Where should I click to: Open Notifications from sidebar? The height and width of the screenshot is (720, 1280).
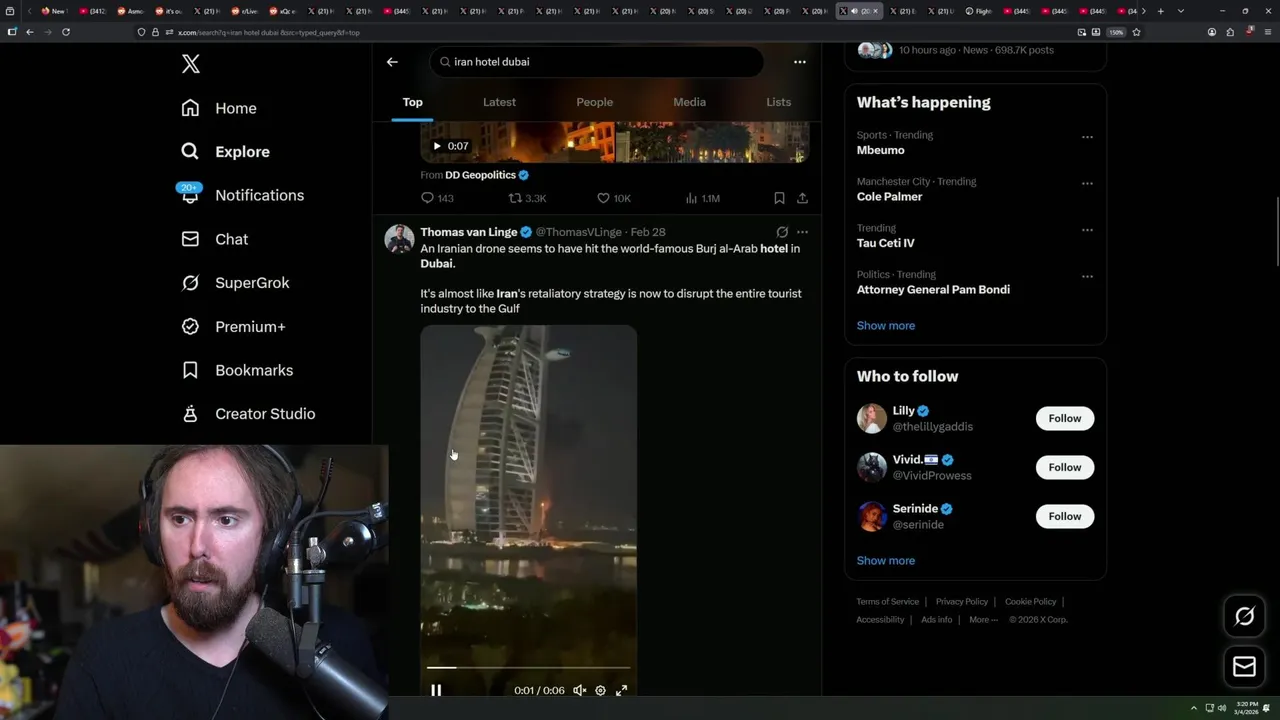242,195
